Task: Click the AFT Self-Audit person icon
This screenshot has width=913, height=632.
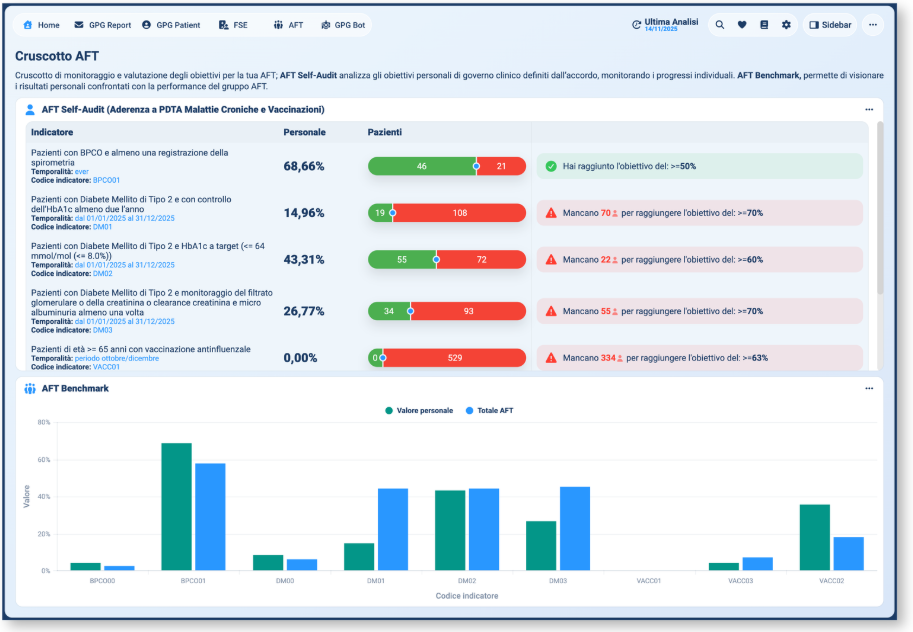Action: 30,110
